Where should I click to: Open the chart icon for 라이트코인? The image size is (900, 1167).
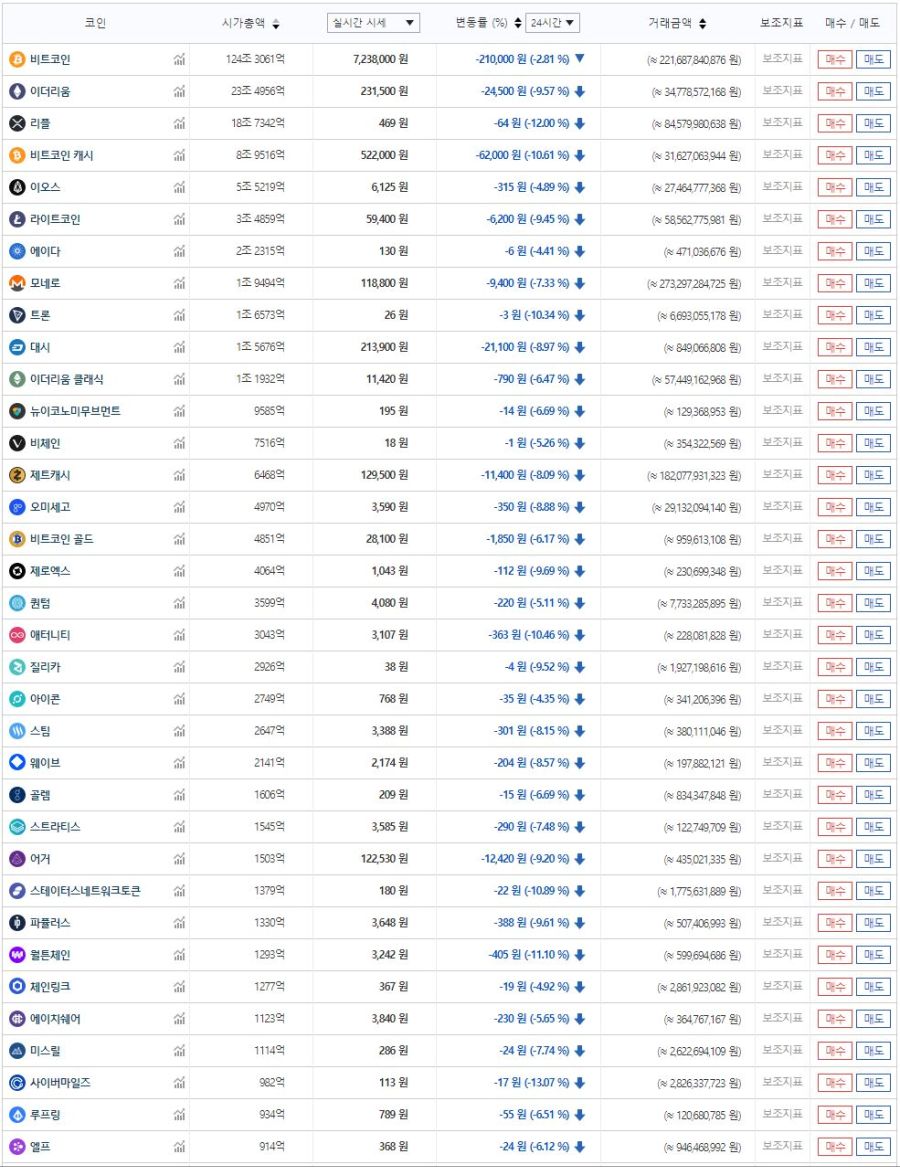point(179,220)
